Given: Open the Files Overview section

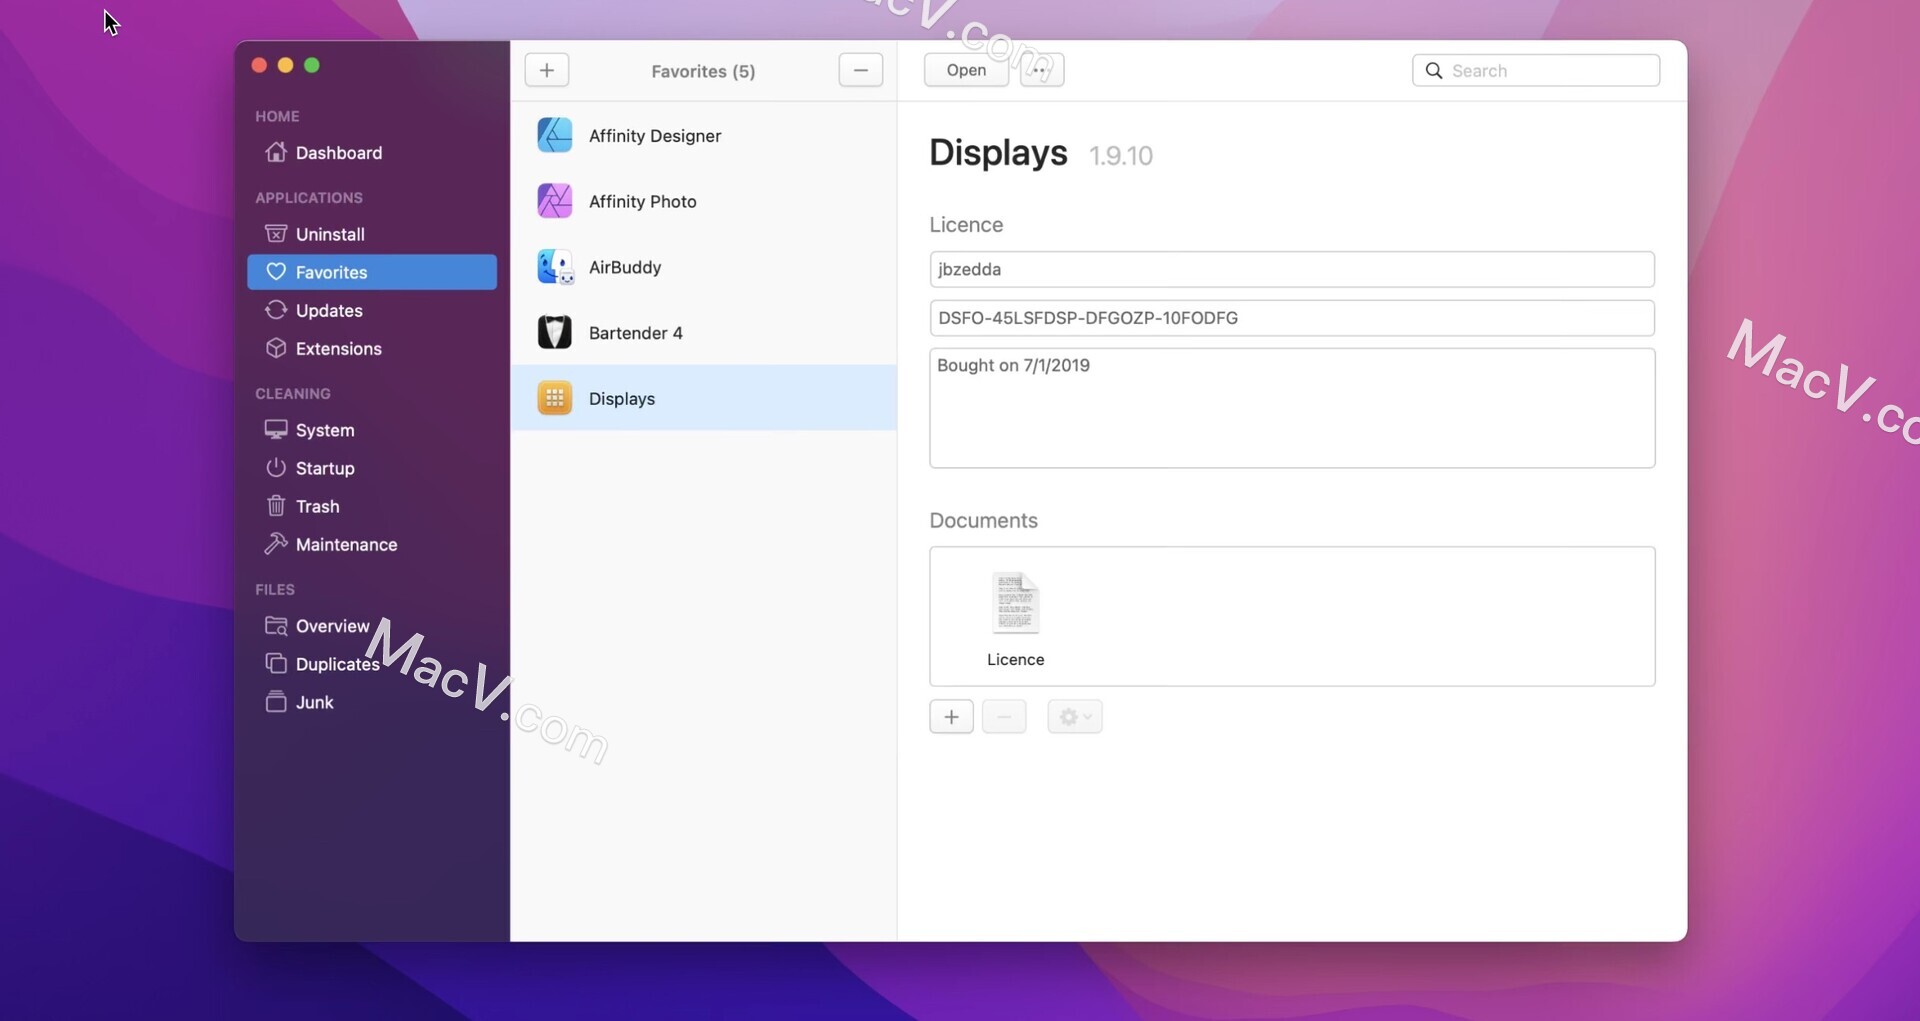Looking at the screenshot, I should pyautogui.click(x=372, y=626).
